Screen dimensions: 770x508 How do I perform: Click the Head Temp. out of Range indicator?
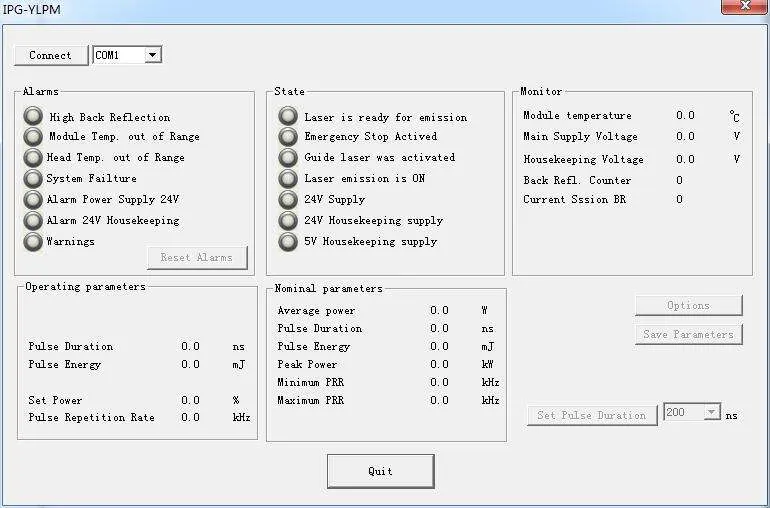coord(33,158)
